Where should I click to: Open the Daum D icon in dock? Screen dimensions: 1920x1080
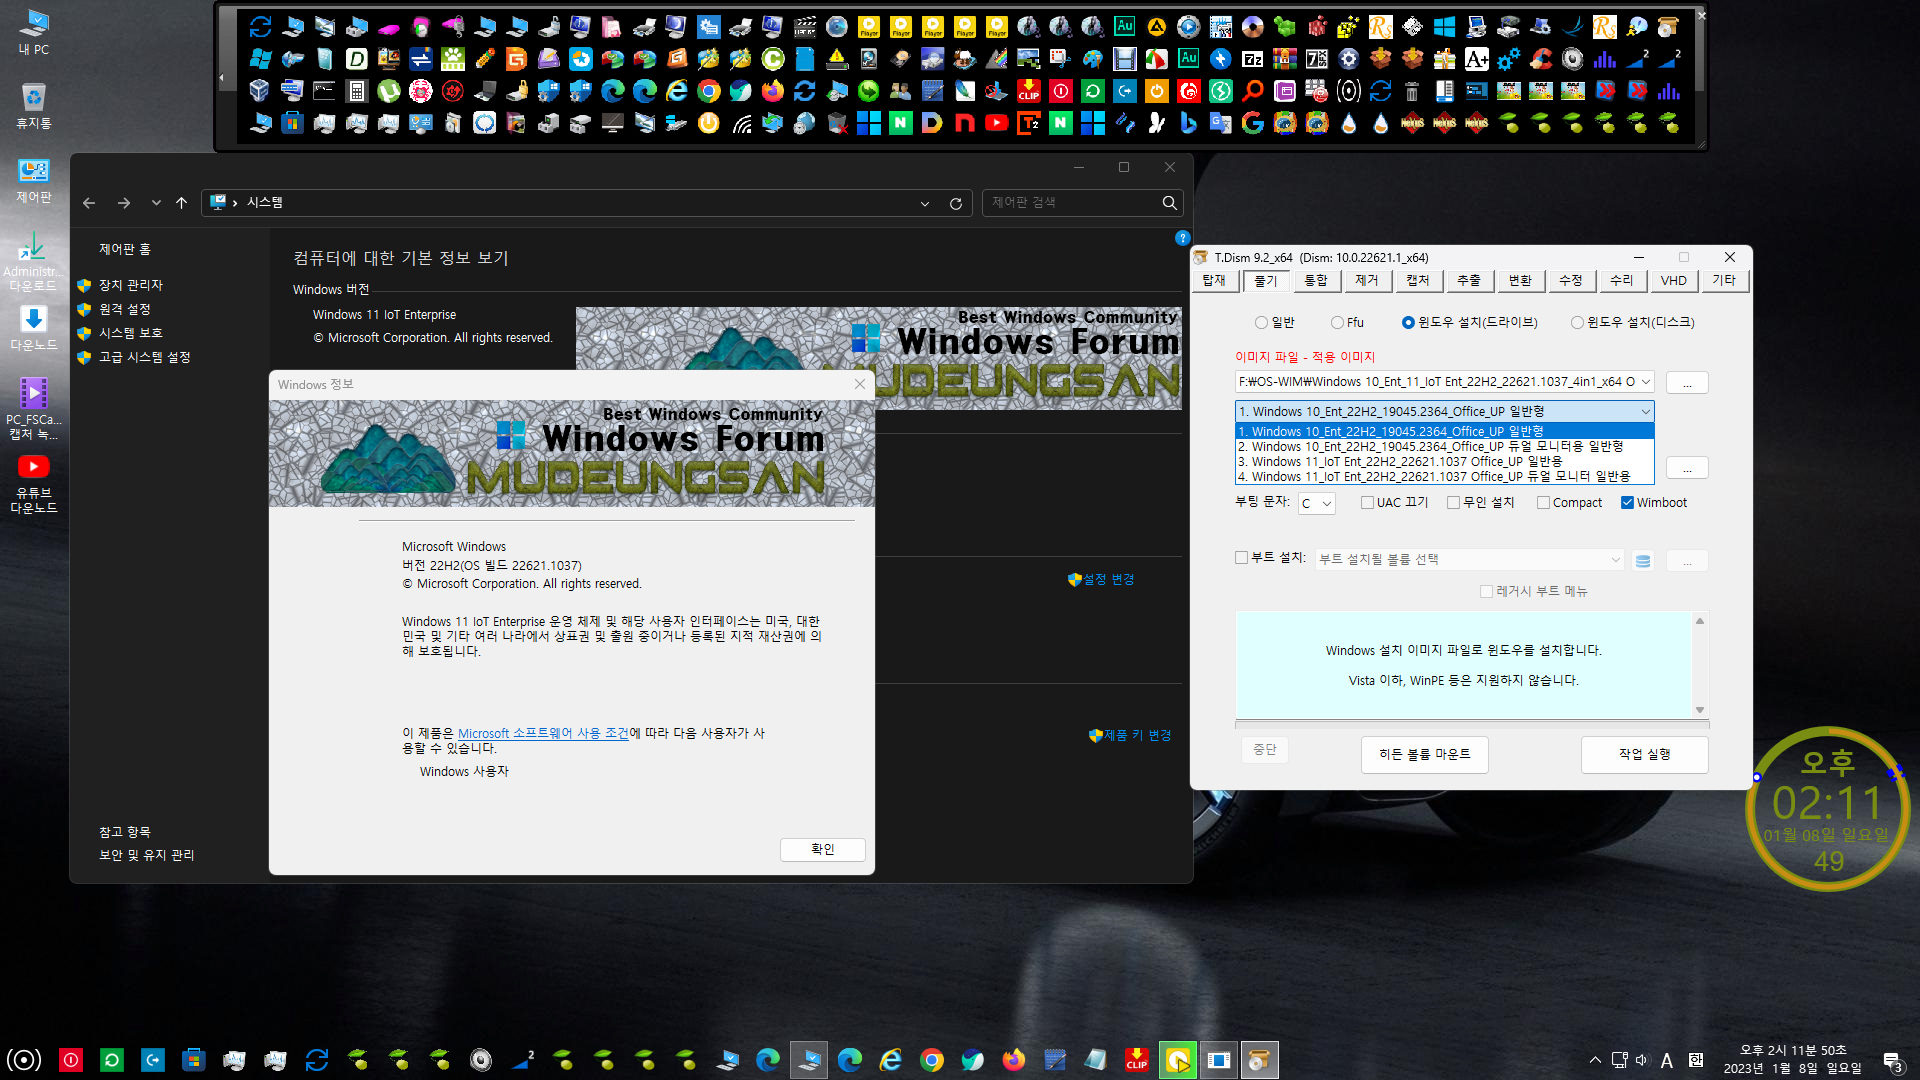[933, 123]
